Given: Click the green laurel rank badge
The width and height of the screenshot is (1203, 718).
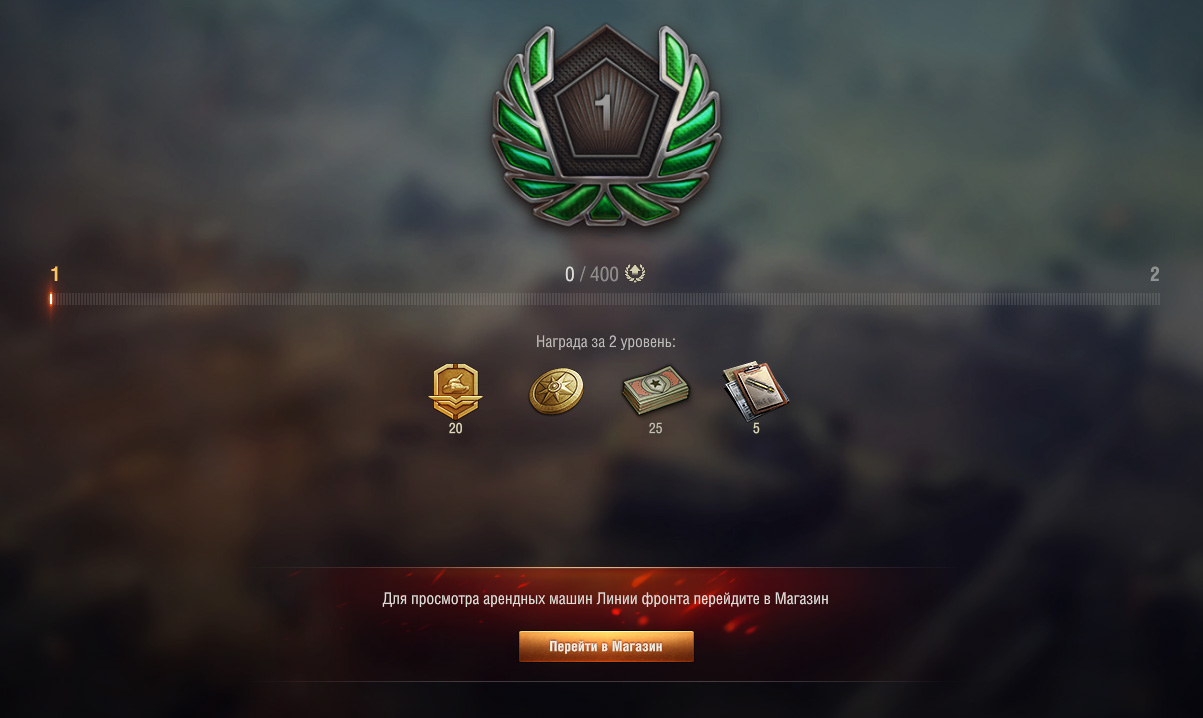Looking at the screenshot, I should click(605, 125).
